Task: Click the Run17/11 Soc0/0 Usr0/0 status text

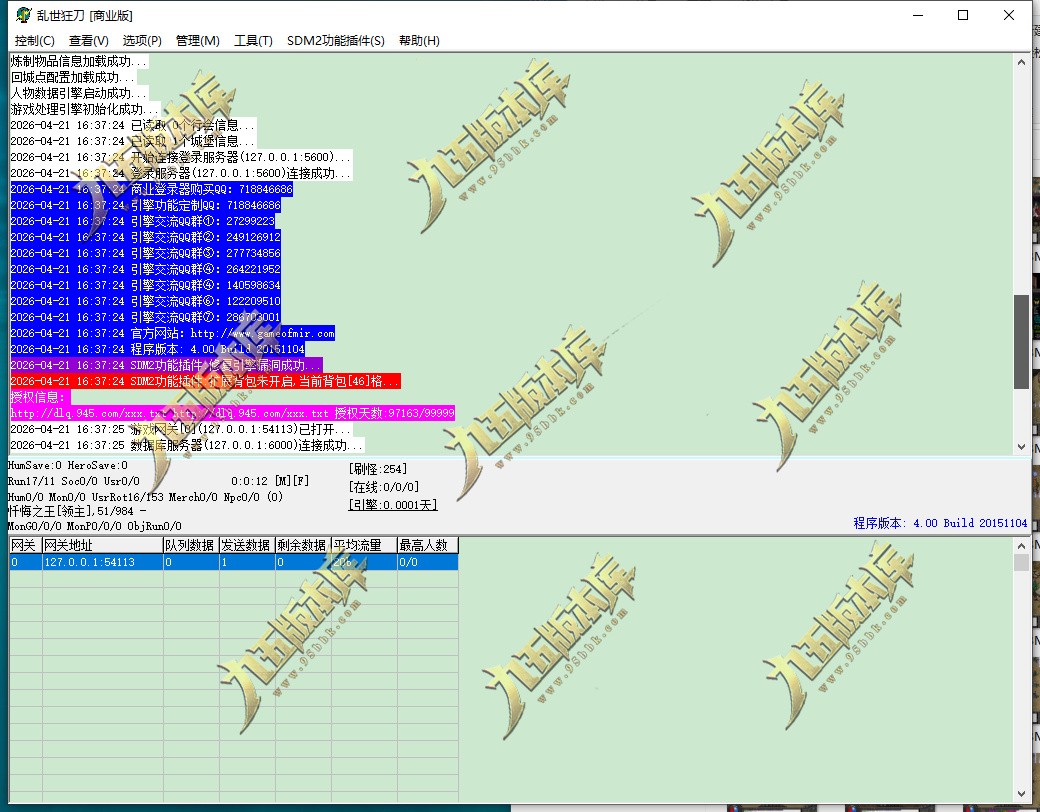Action: [x=74, y=481]
